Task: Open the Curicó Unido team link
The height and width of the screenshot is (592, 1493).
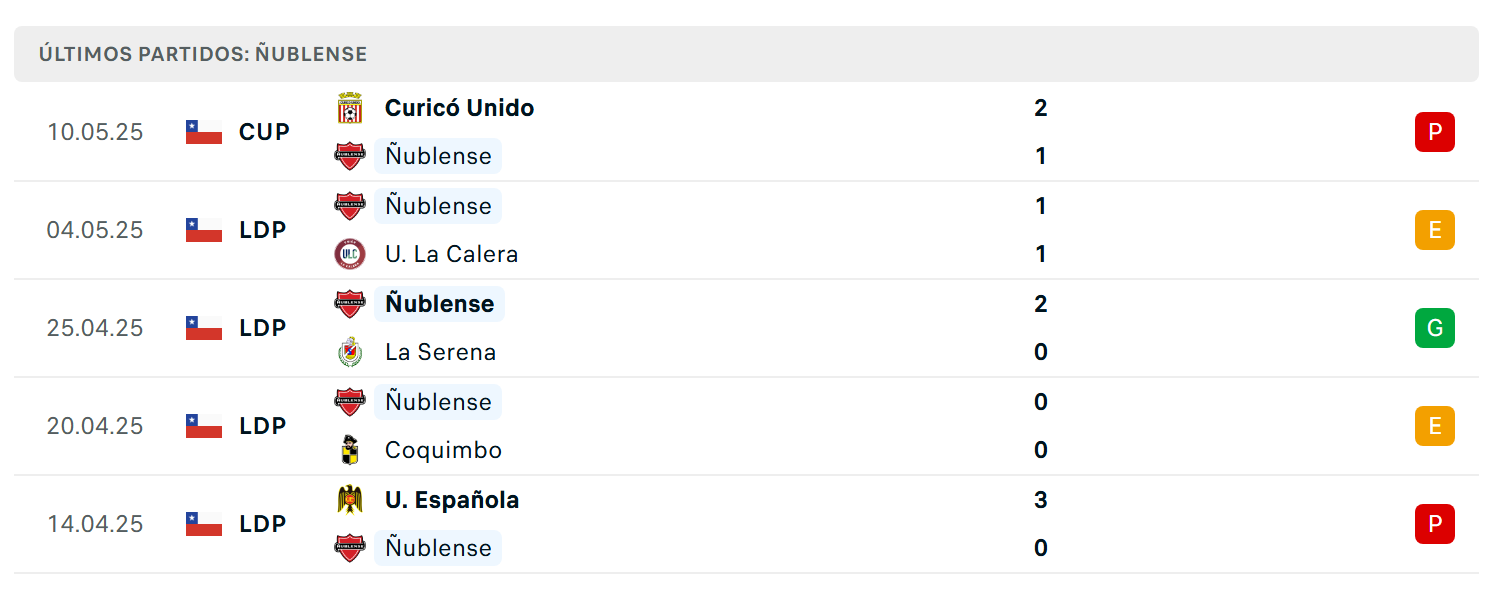Action: [x=459, y=108]
